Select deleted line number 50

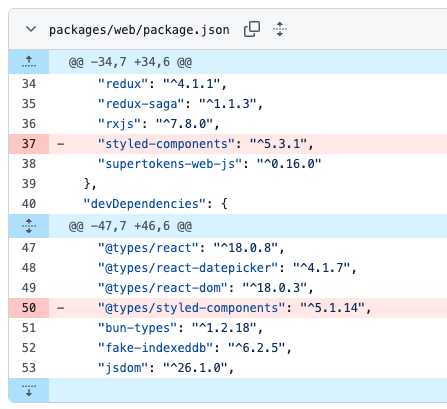29,308
